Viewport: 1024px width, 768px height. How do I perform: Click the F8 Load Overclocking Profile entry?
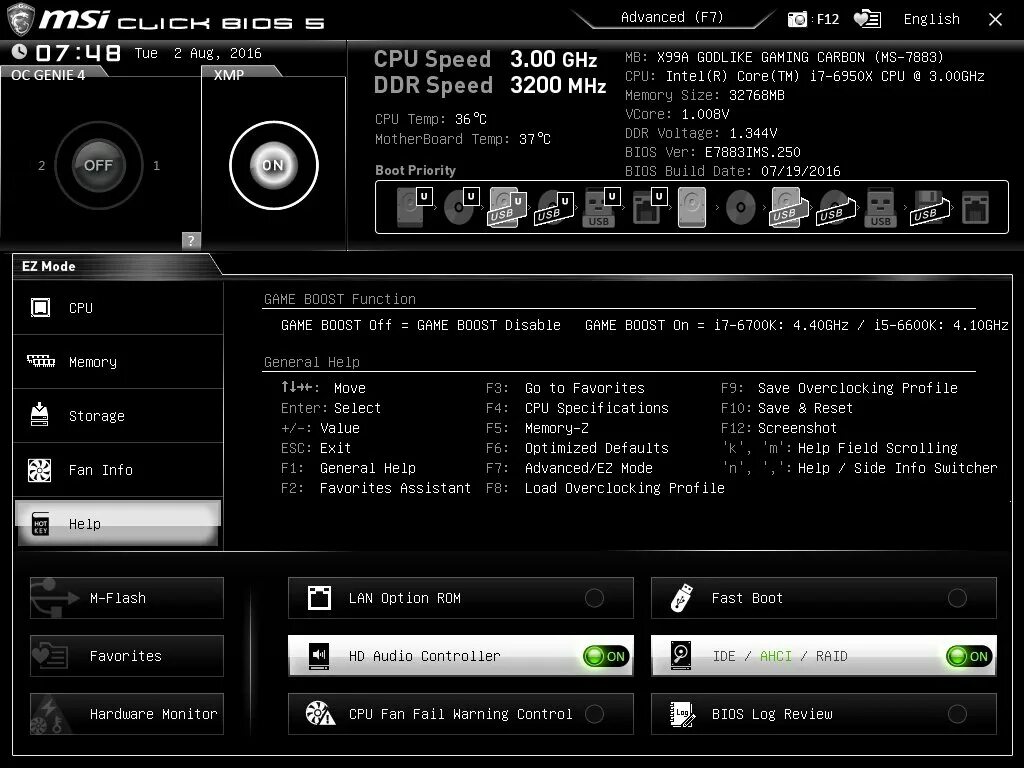[605, 488]
